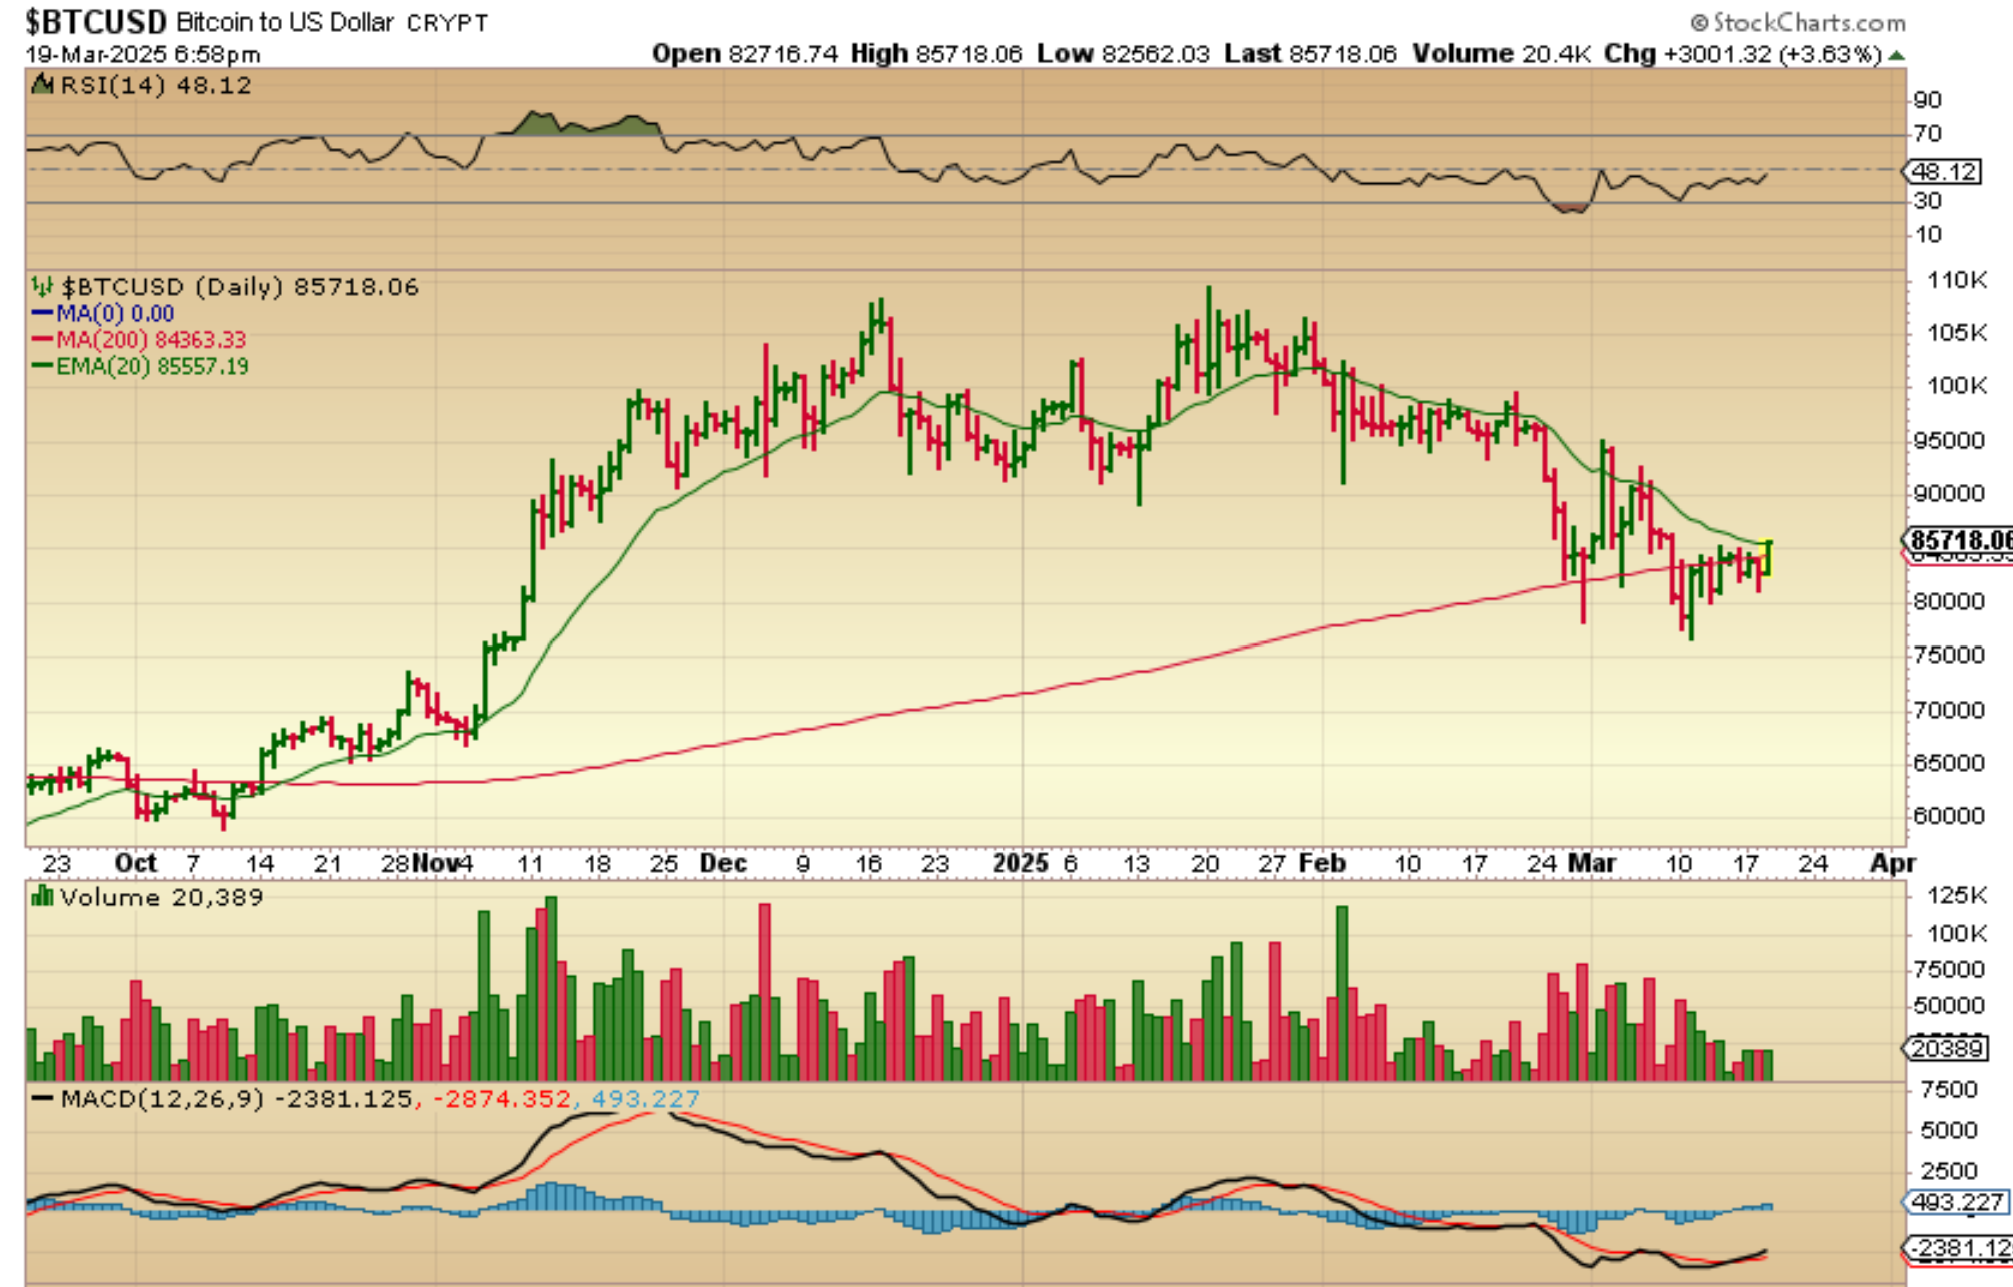Click the red MA(200) 84363.33 legend entry
Image resolution: width=2013 pixels, height=1287 pixels.
pyautogui.click(x=149, y=340)
